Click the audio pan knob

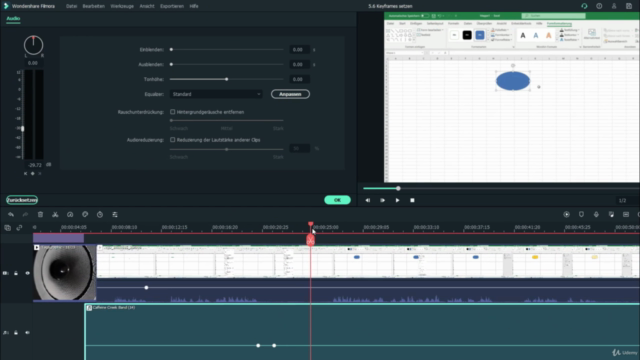tap(33, 45)
